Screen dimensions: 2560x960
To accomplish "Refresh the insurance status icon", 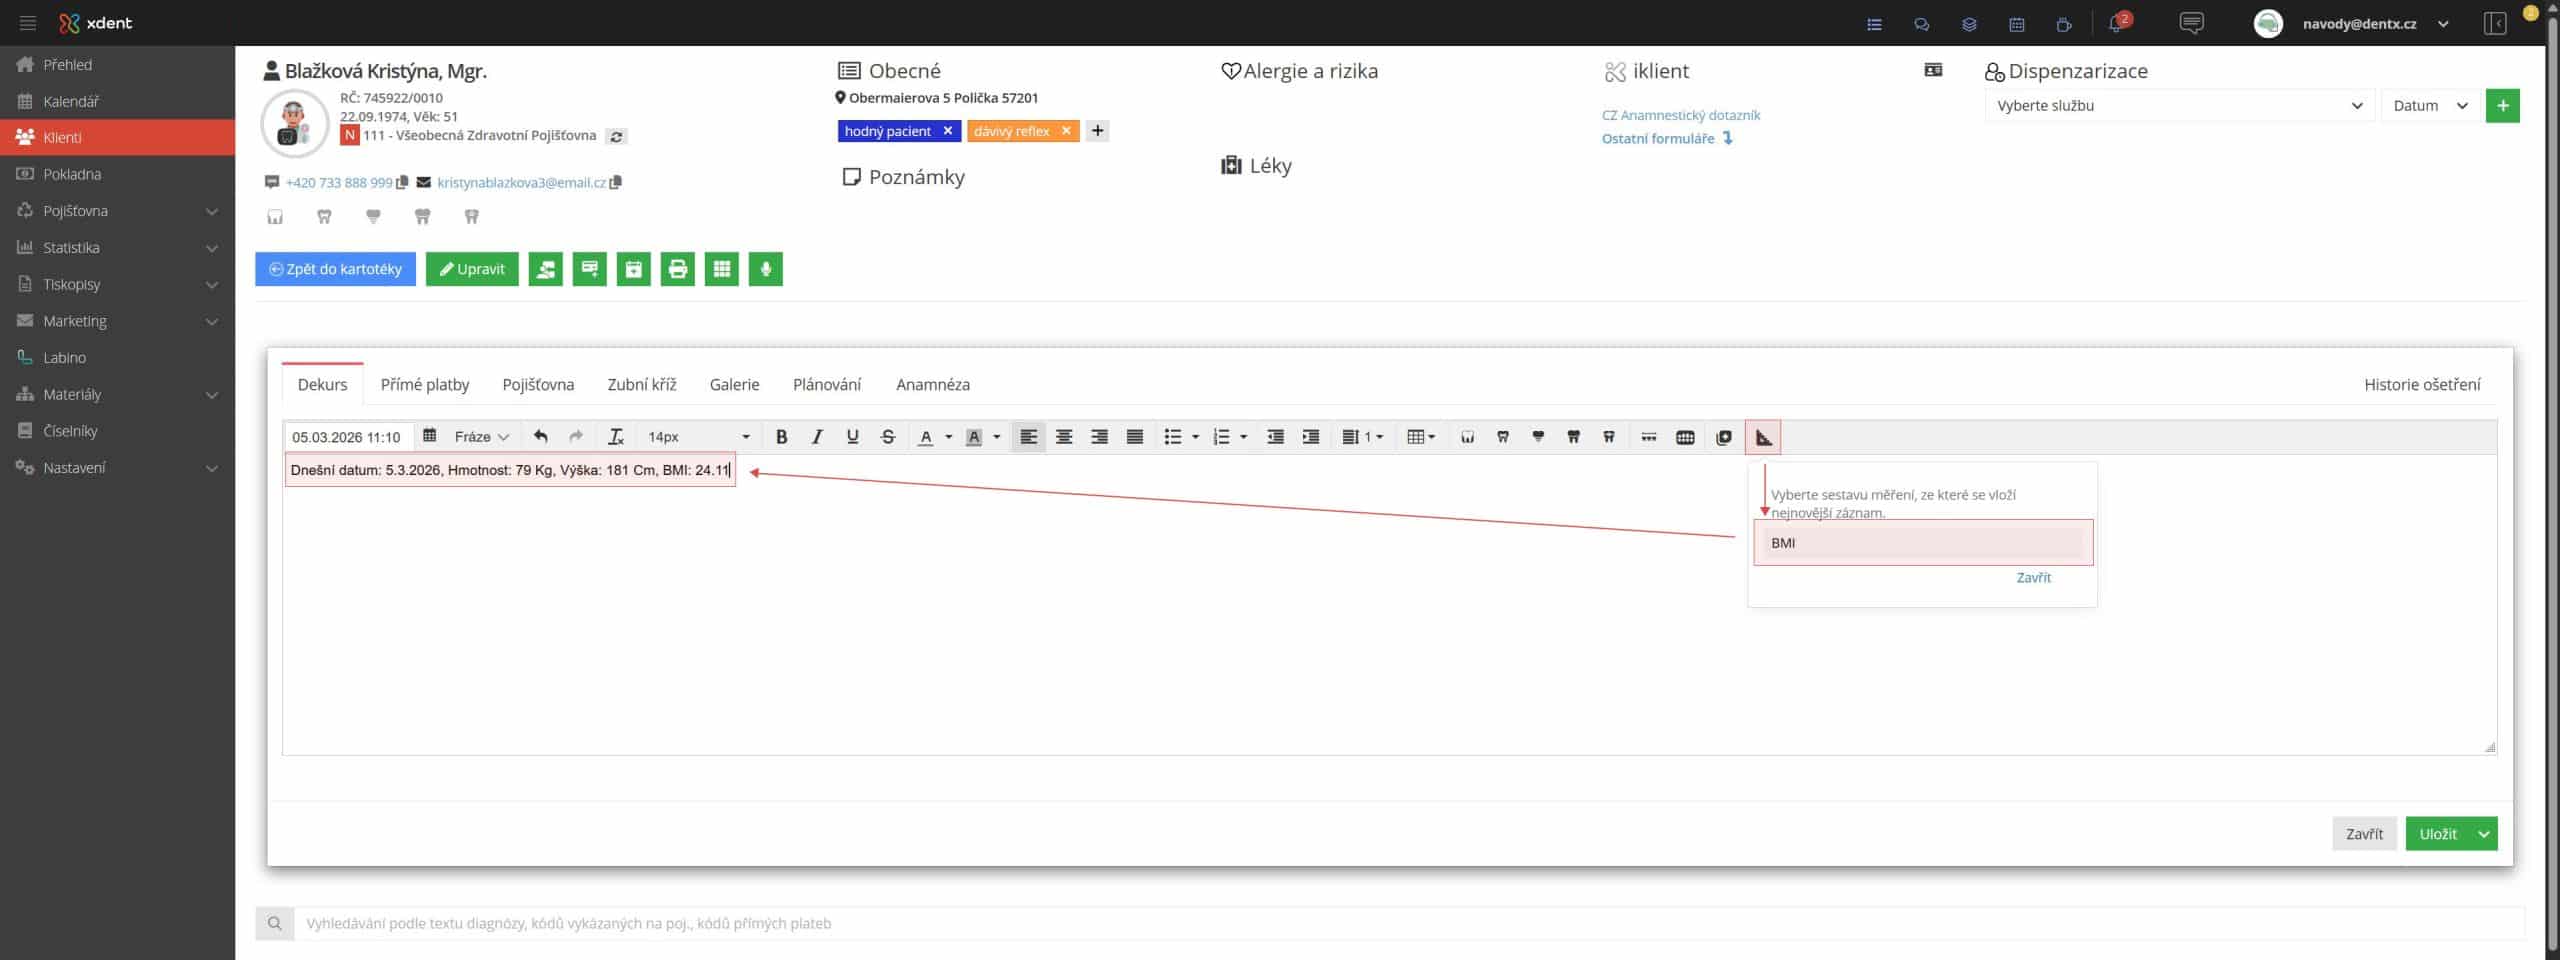I will point(617,137).
